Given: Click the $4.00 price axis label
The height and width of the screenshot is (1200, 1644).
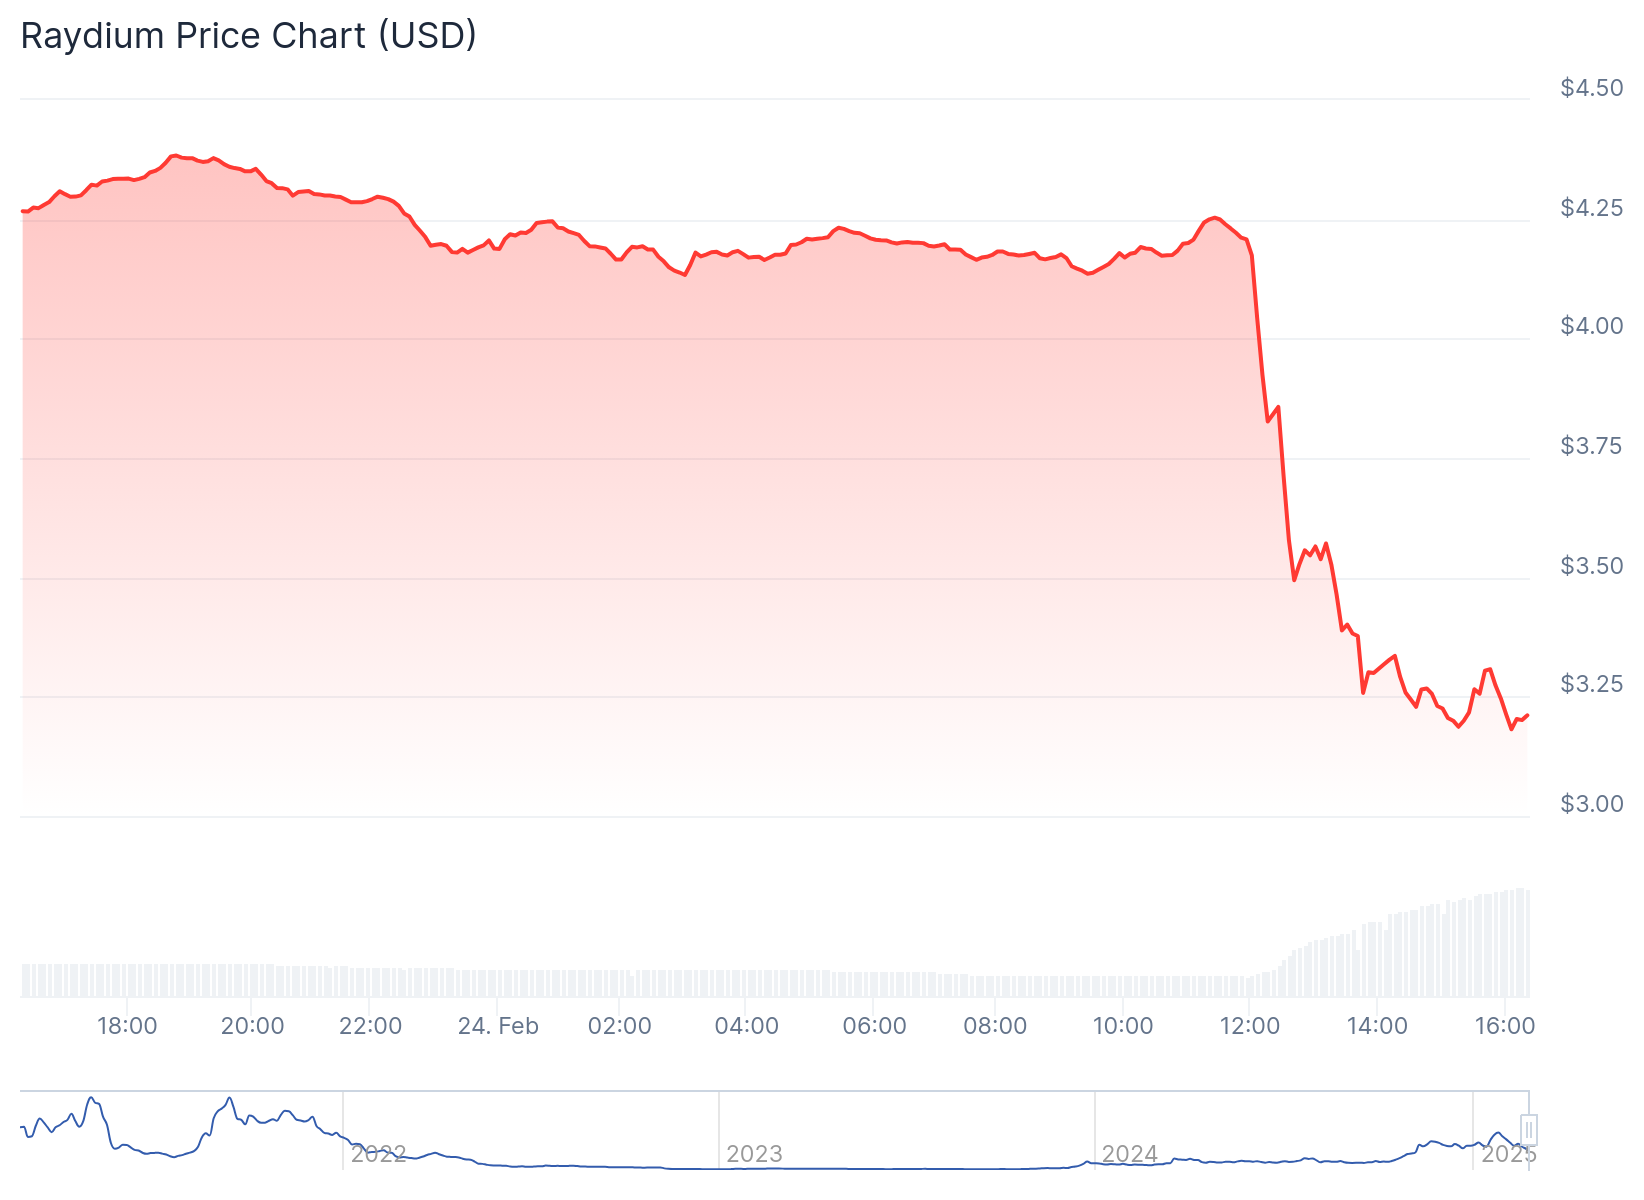Looking at the screenshot, I should [x=1592, y=327].
